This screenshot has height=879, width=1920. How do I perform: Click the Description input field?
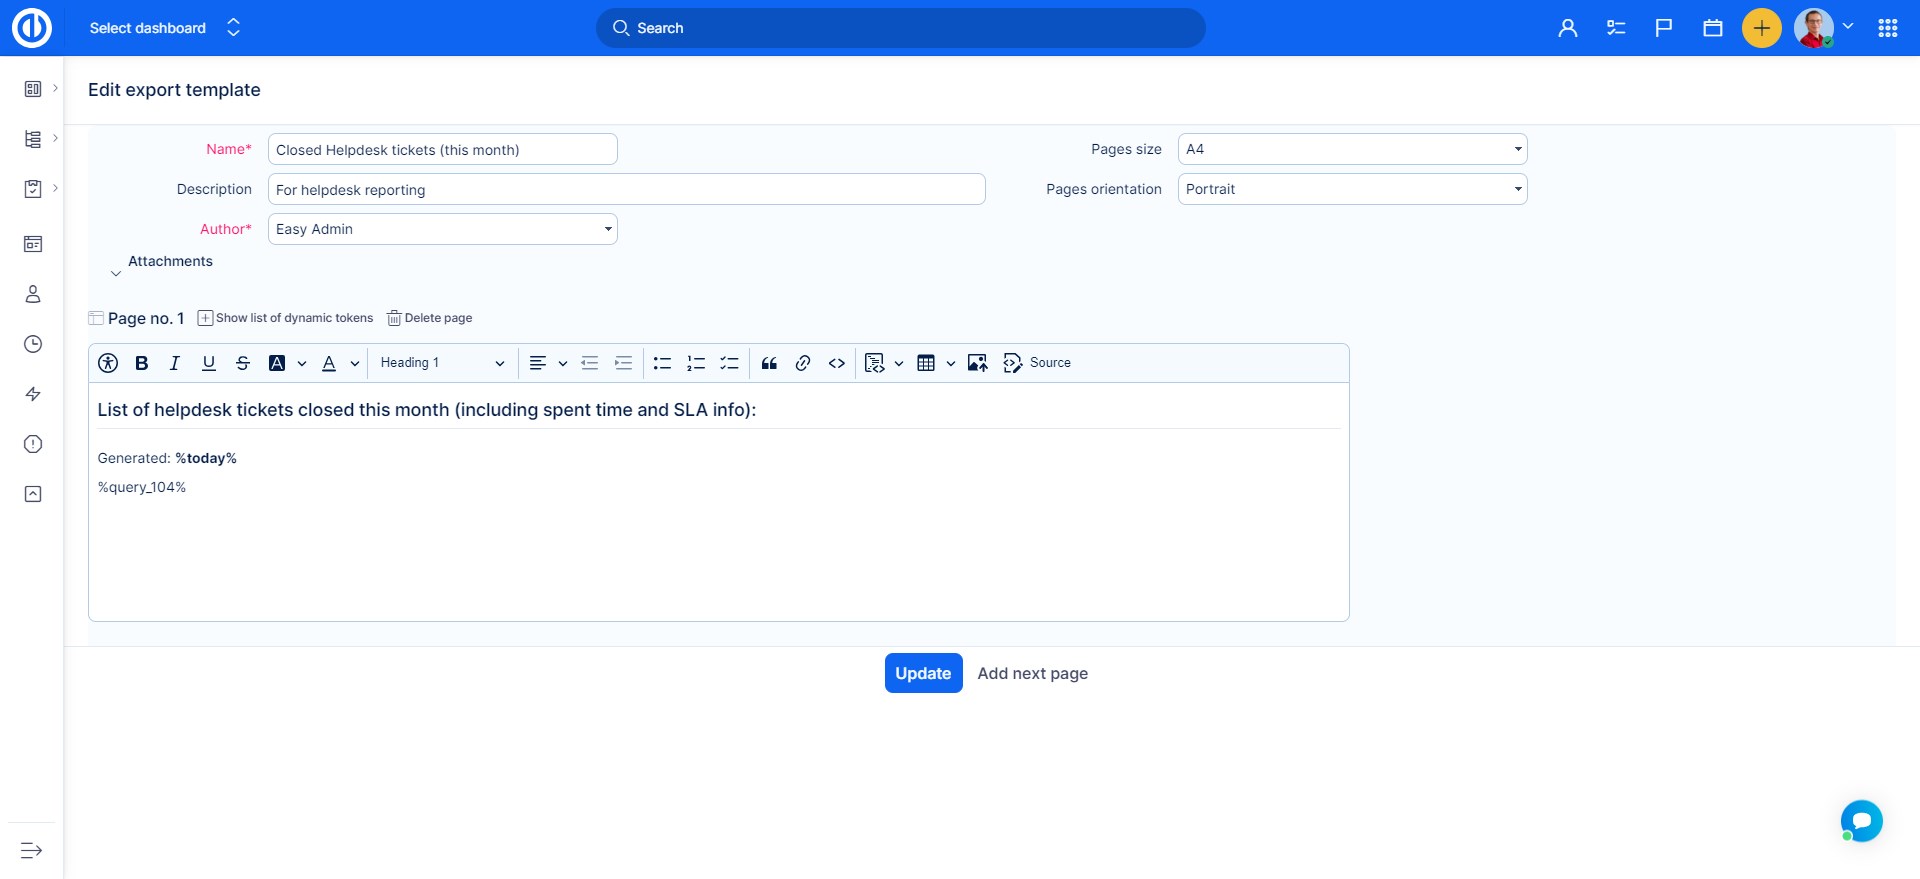click(x=626, y=189)
